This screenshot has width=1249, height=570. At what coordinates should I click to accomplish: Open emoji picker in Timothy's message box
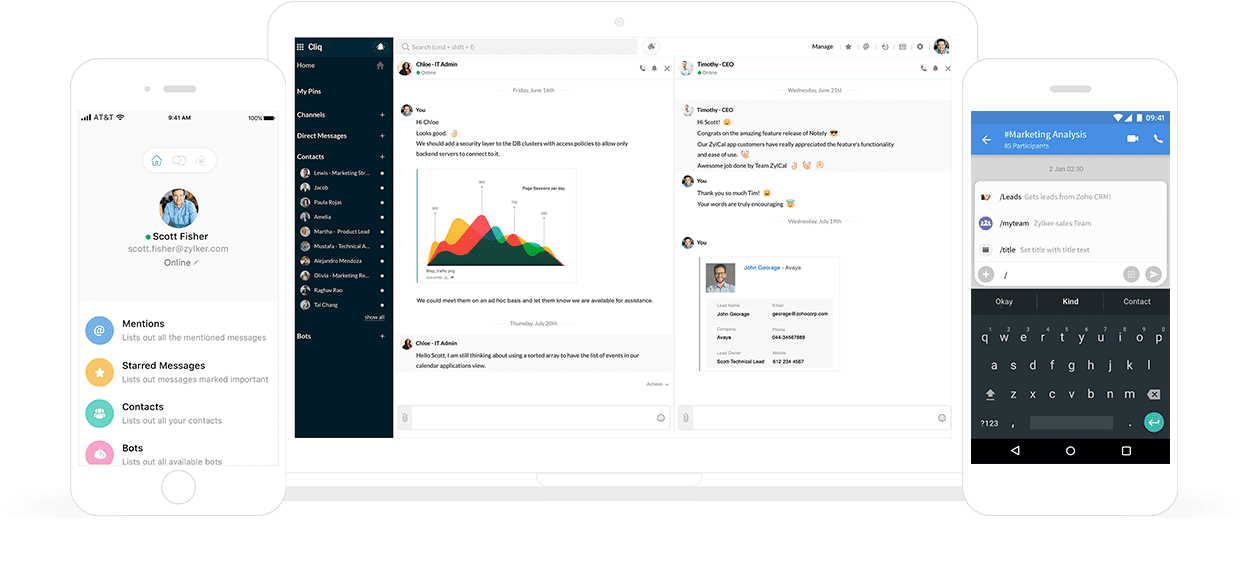click(942, 417)
